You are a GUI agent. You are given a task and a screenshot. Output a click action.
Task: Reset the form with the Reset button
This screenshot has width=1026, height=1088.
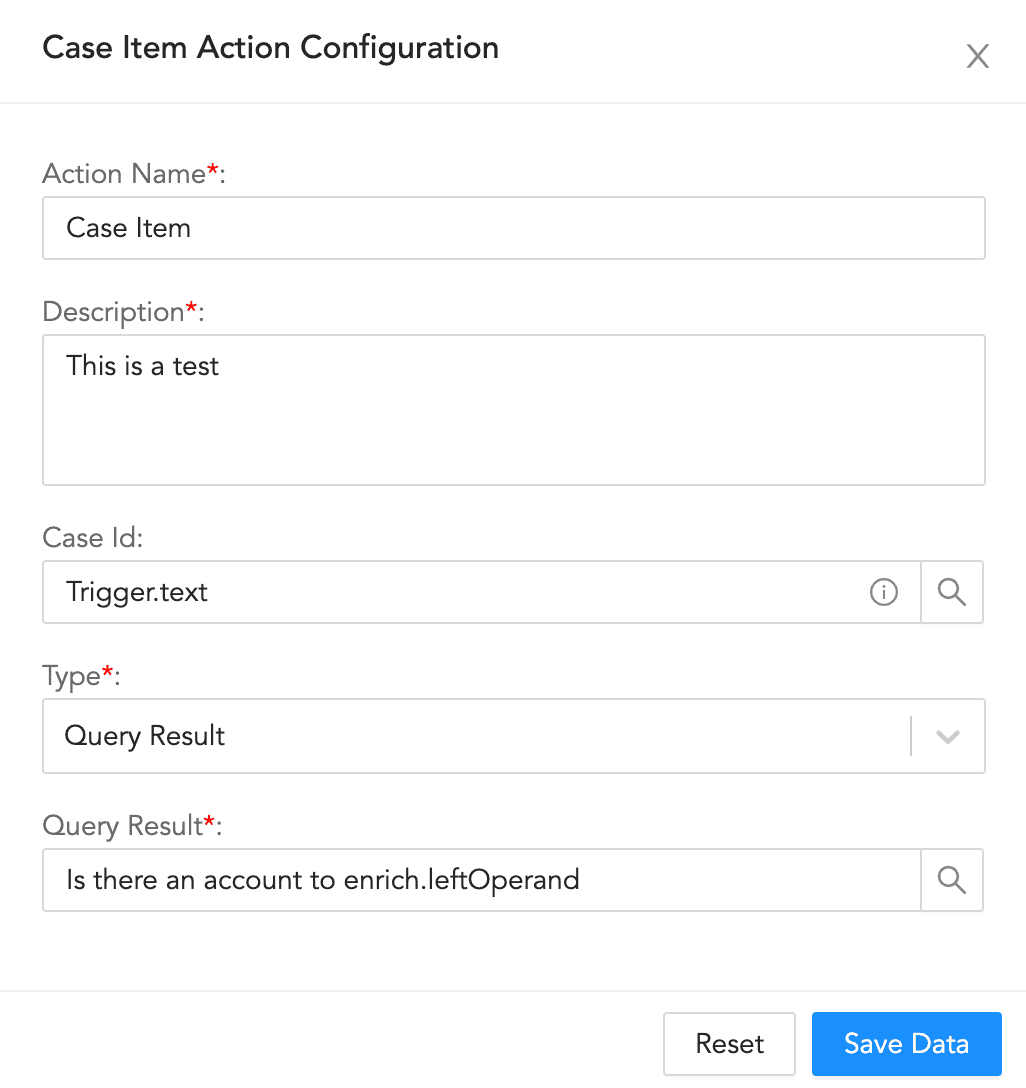tap(729, 1043)
